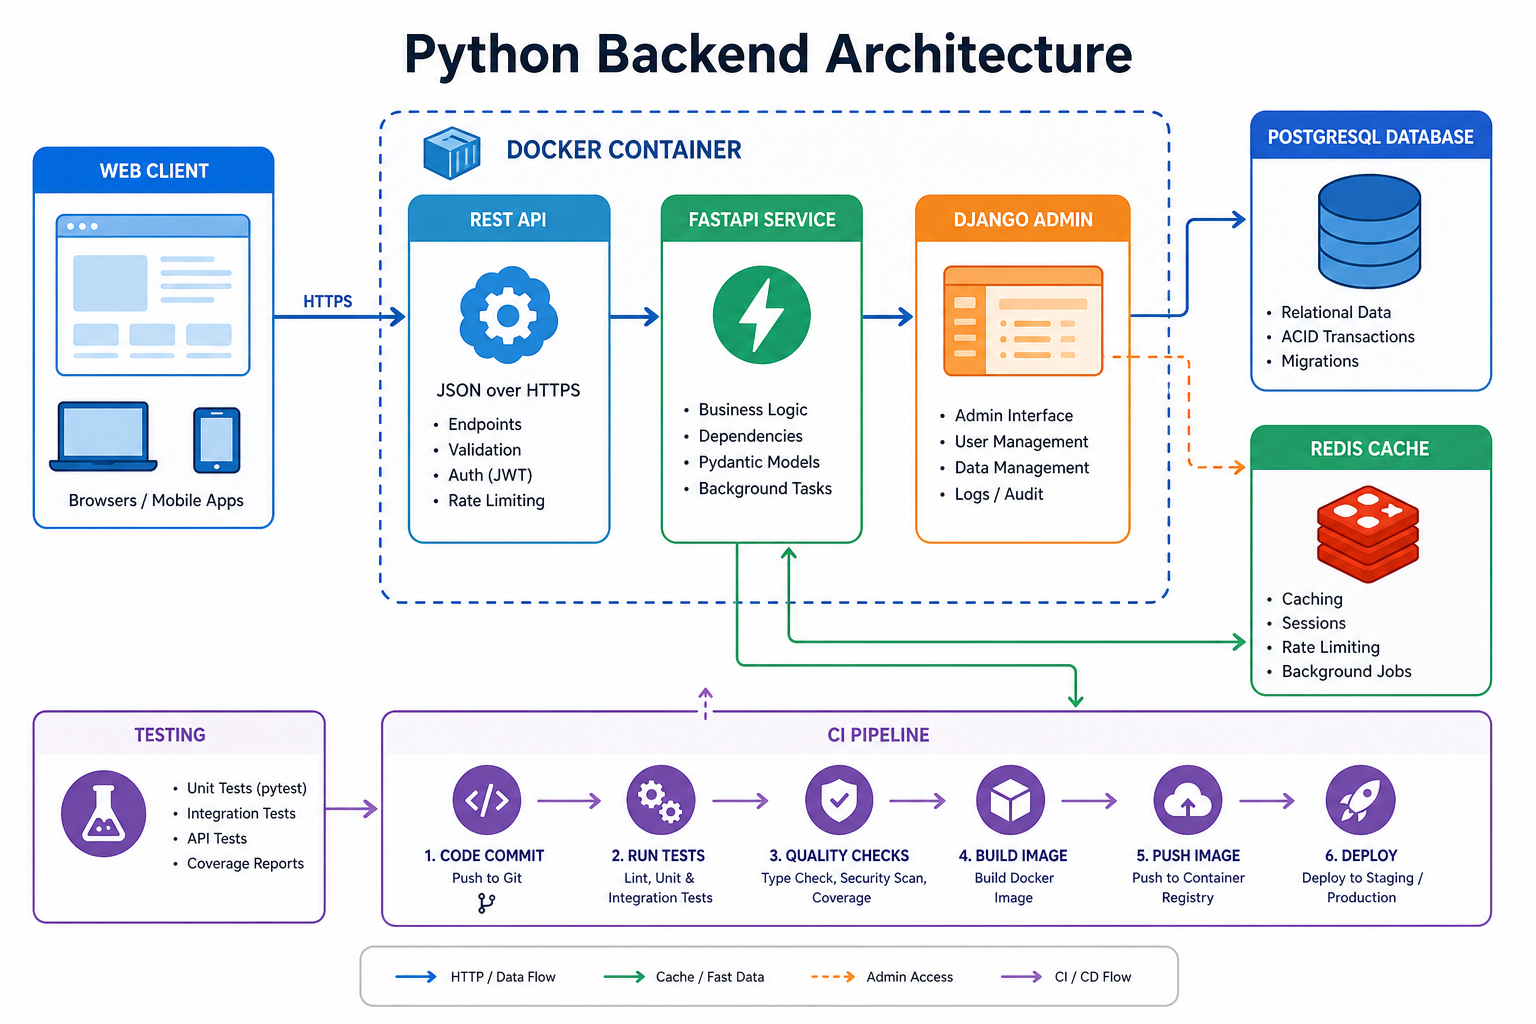
Task: Click the Browsers / Mobile Apps caption
Action: pos(156,500)
